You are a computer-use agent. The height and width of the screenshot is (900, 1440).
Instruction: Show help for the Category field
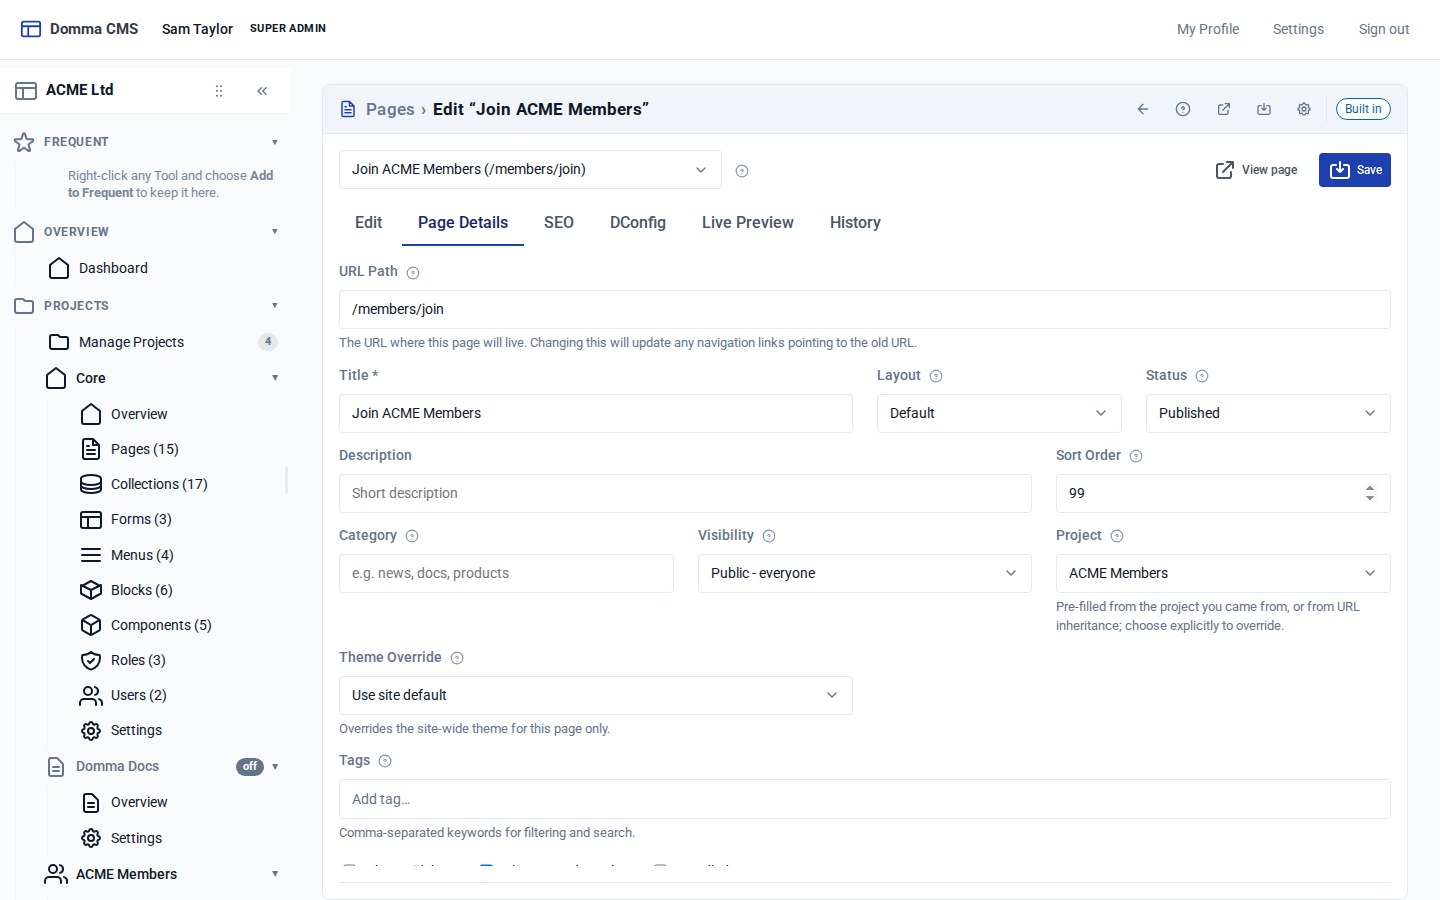pos(412,536)
